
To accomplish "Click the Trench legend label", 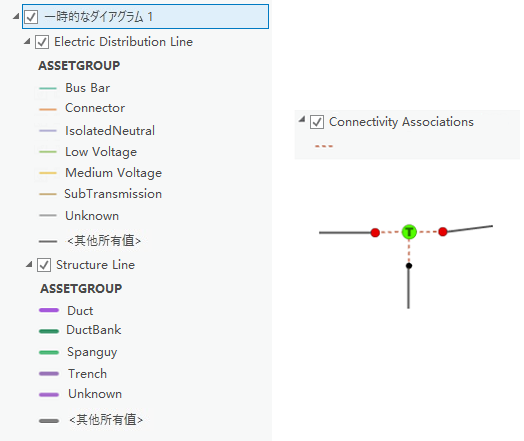I will tap(88, 374).
